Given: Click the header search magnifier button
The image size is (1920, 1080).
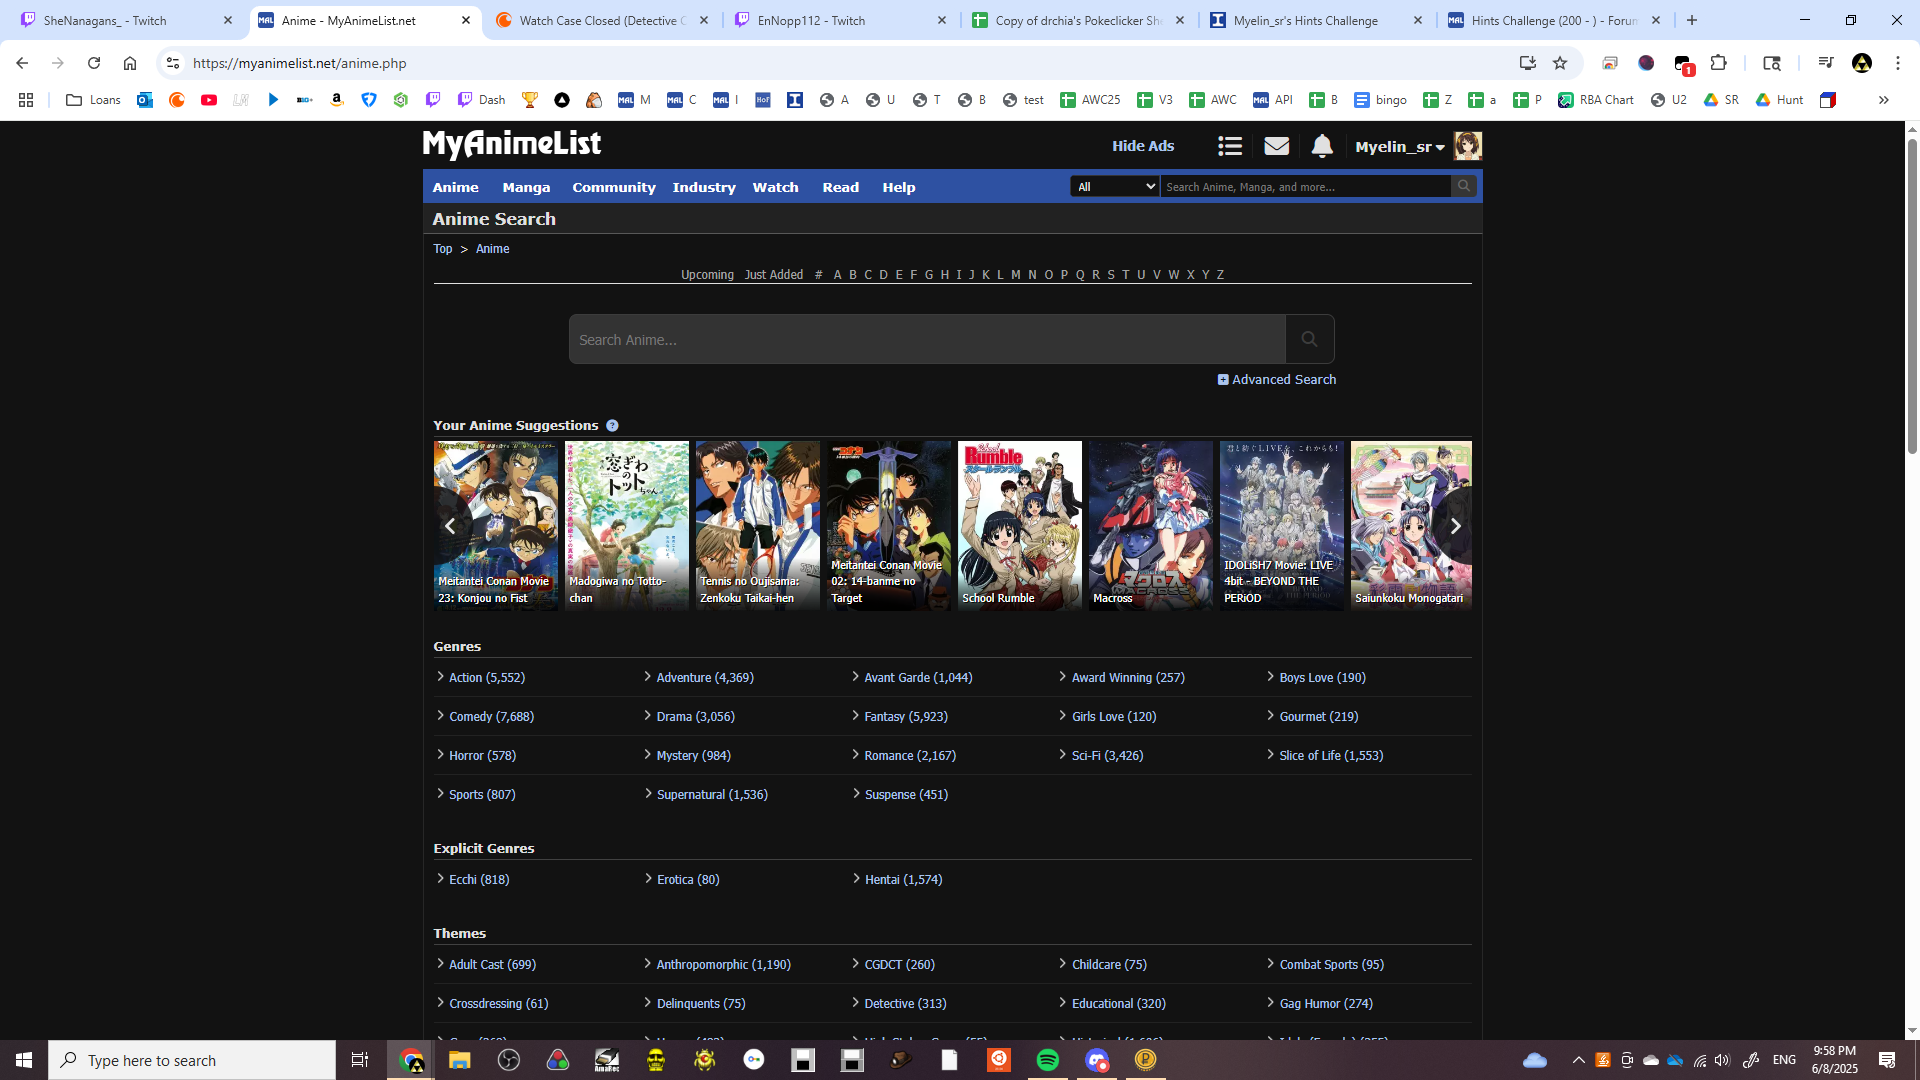Looking at the screenshot, I should coord(1464,186).
